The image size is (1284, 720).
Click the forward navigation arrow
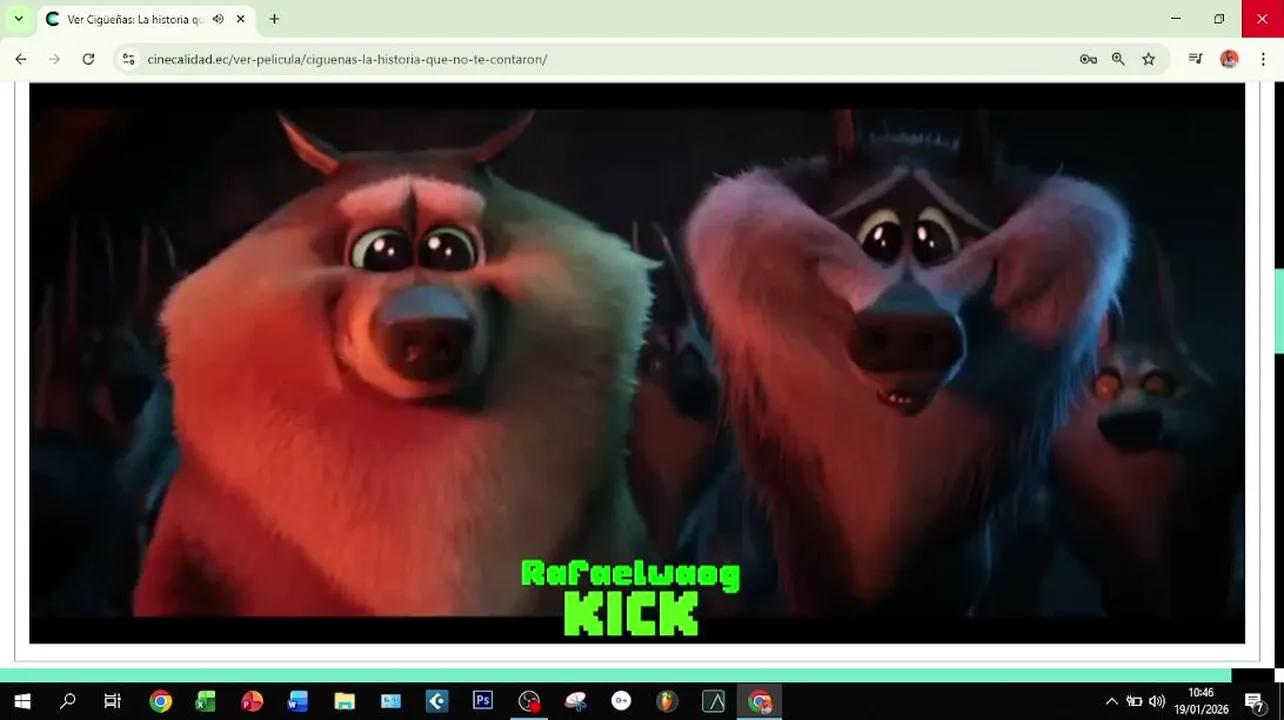tap(54, 59)
